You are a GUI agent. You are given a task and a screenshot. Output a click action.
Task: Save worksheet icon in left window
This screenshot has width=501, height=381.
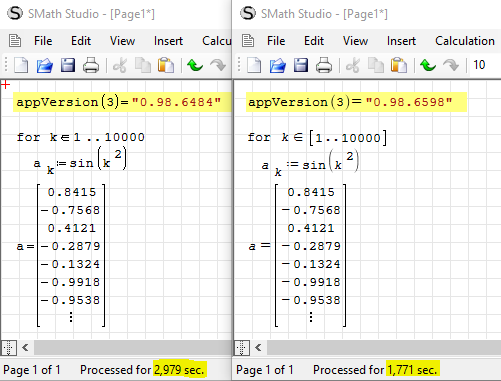click(x=68, y=65)
